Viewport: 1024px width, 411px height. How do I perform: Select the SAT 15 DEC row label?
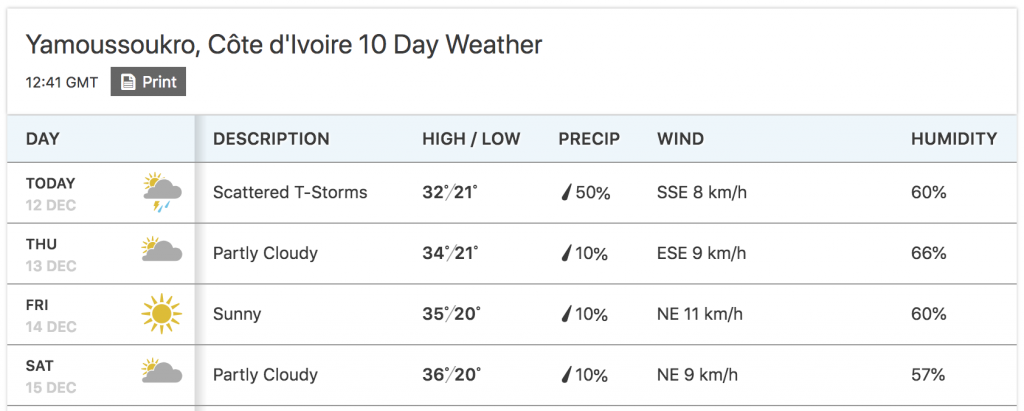51,376
